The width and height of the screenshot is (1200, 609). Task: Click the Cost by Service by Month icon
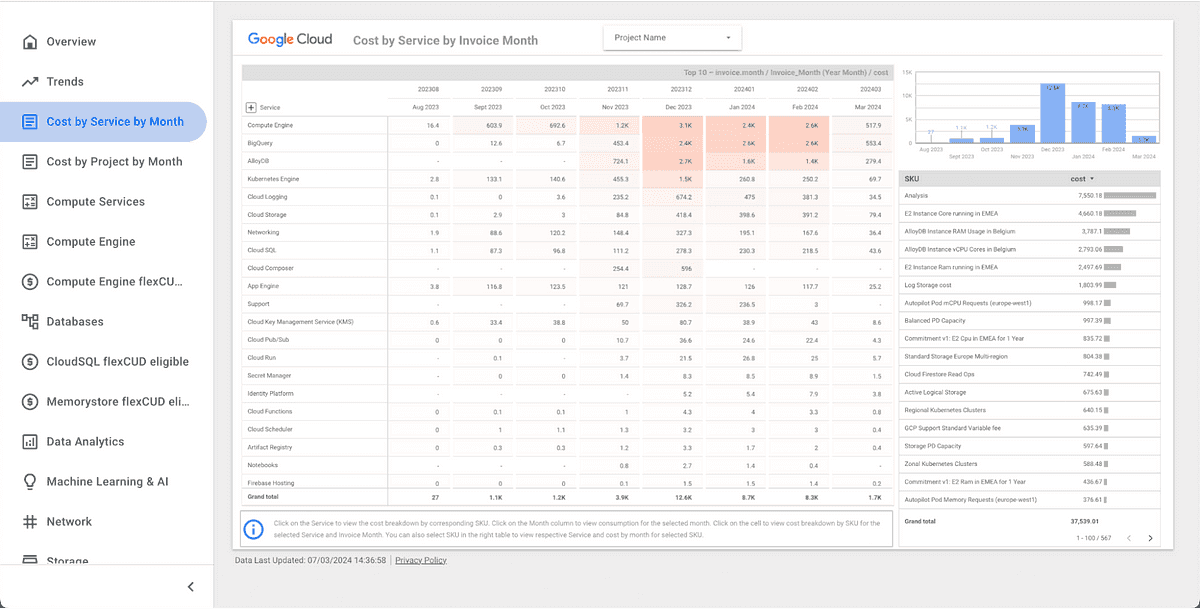coord(29,122)
